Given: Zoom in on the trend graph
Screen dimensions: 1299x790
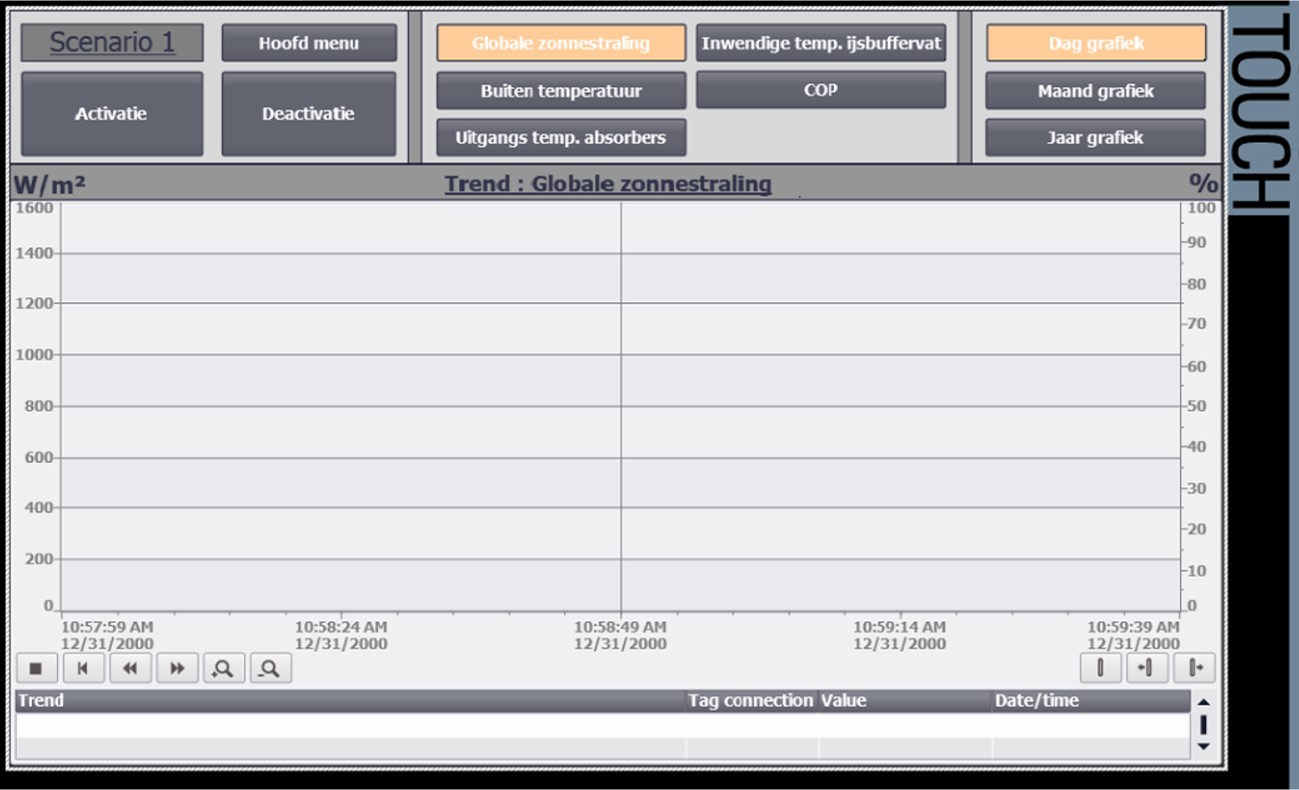Looking at the screenshot, I should [224, 668].
